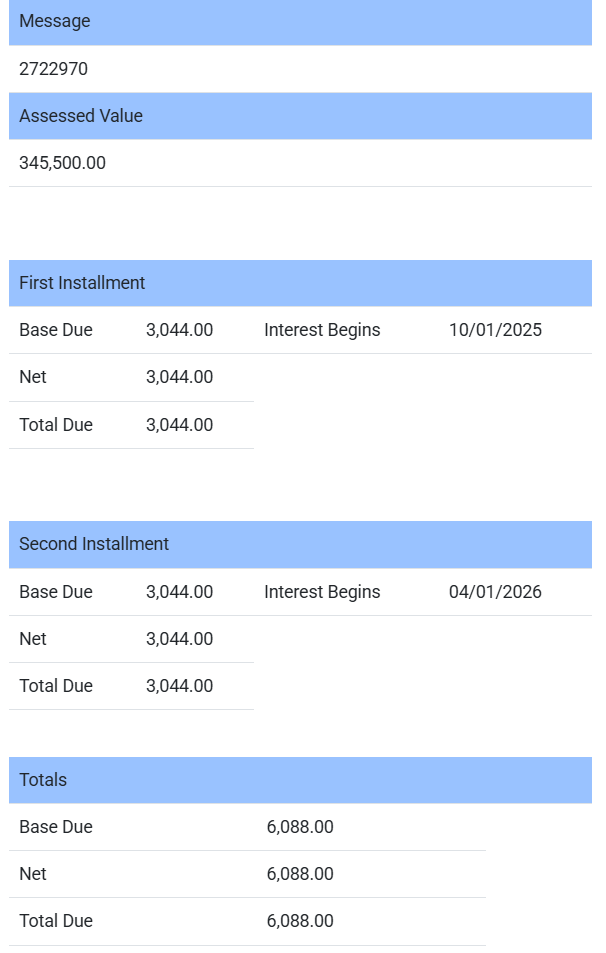Click the 345,500.00 assessed value
606x953 pixels.
(x=62, y=163)
